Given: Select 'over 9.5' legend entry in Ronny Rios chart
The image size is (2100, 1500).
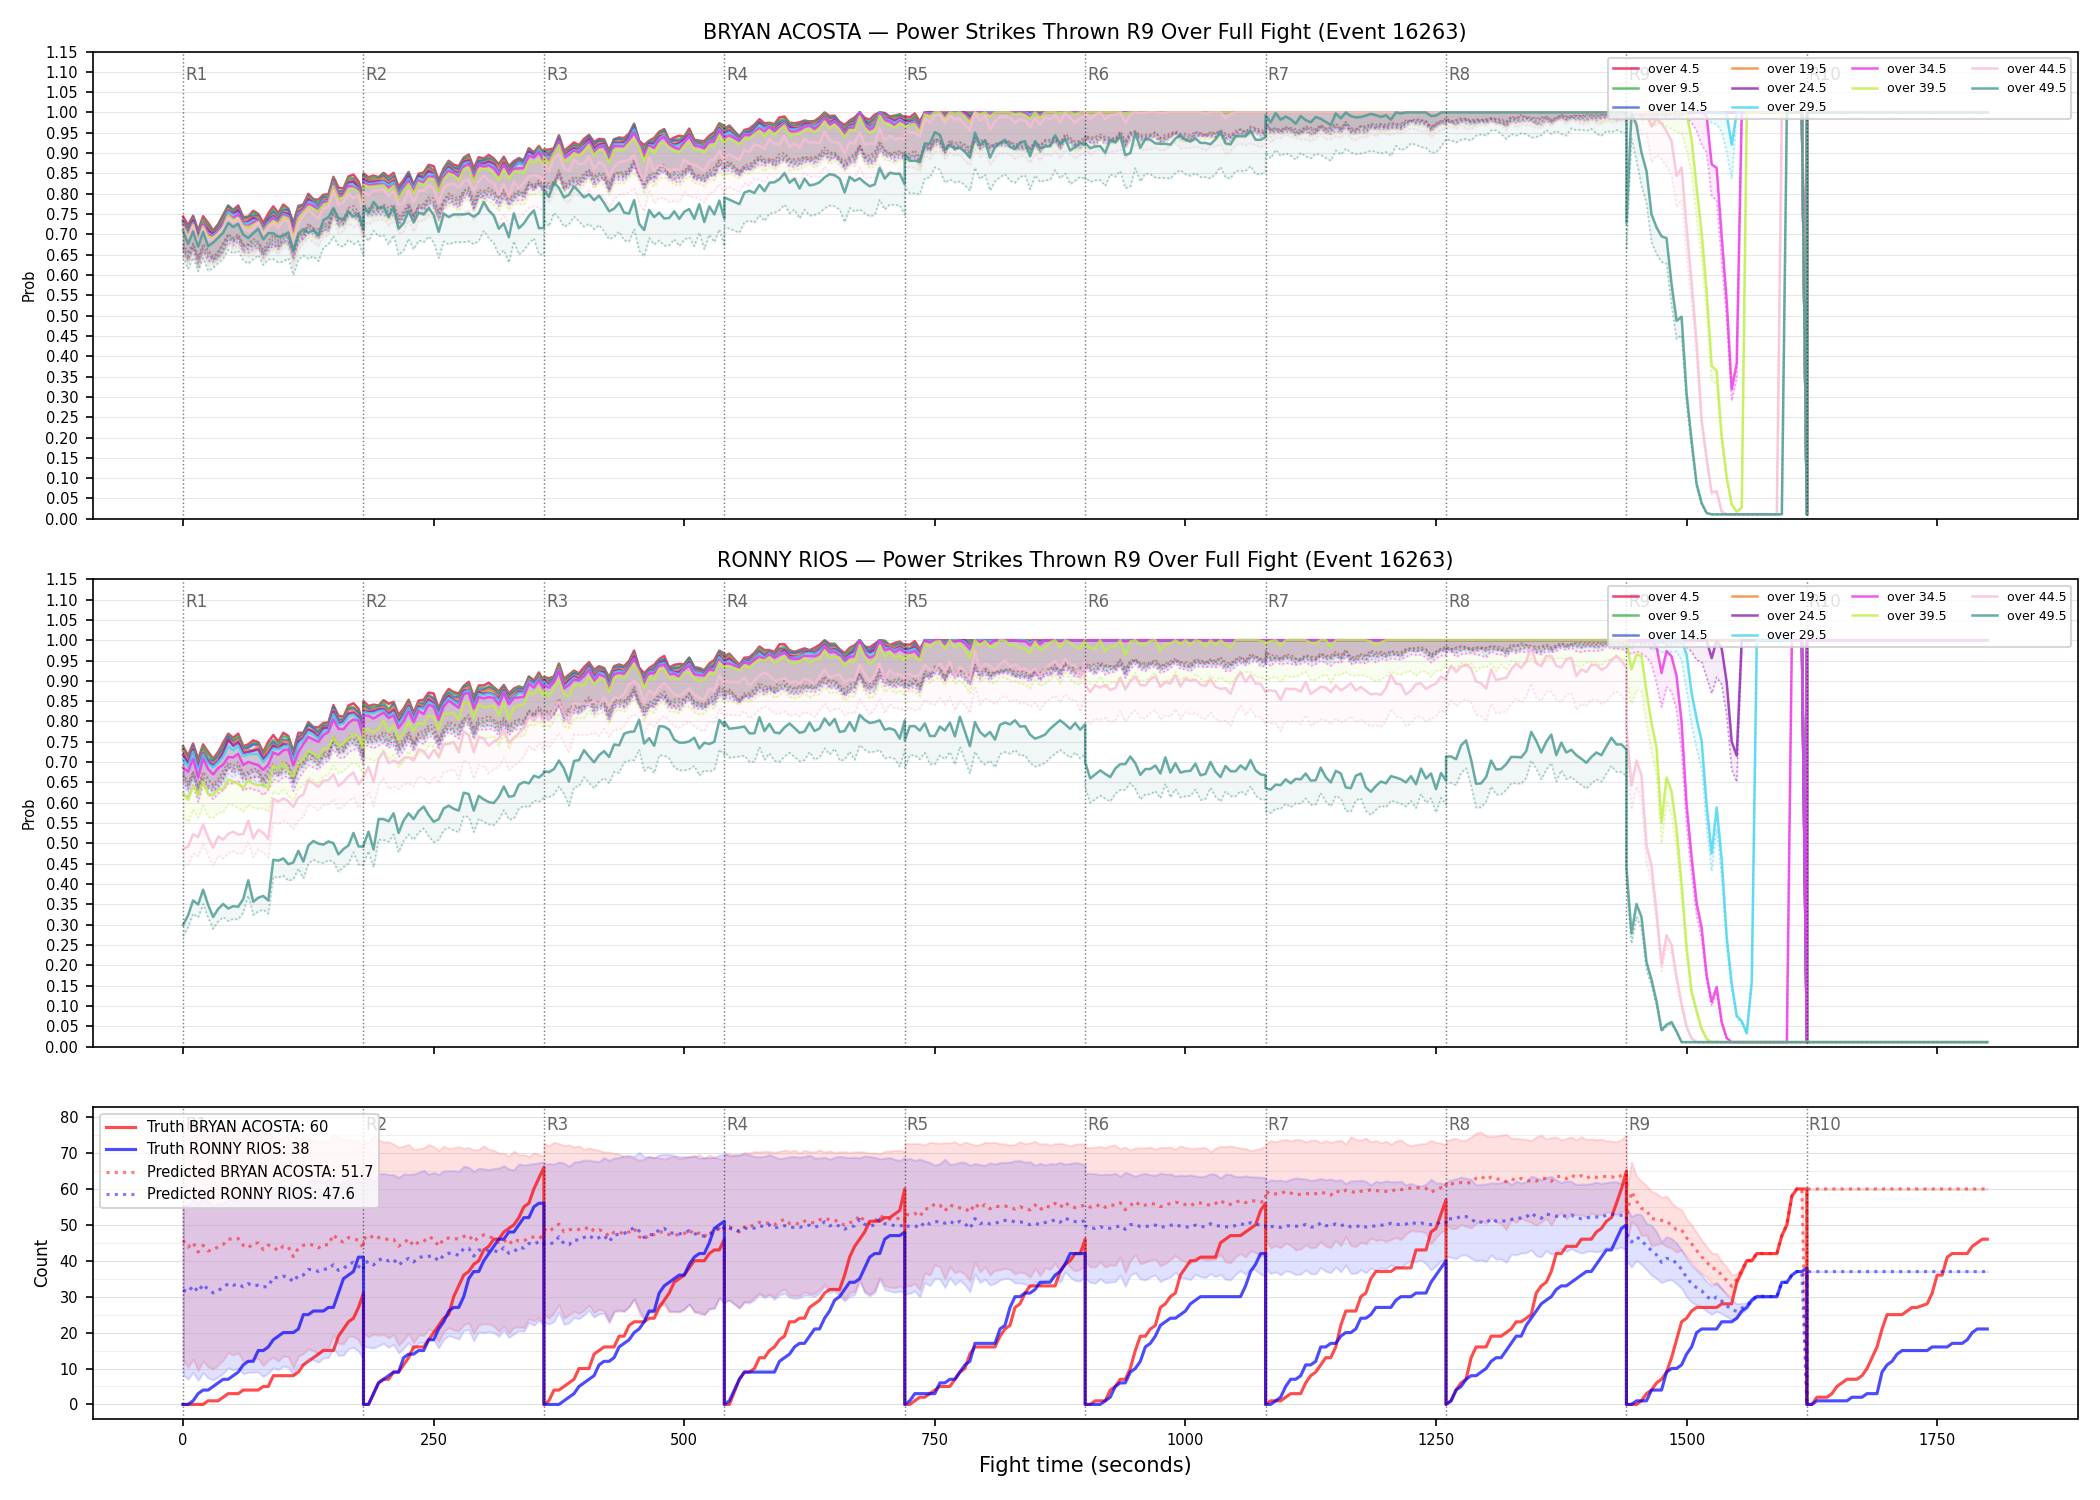Looking at the screenshot, I should [1656, 616].
